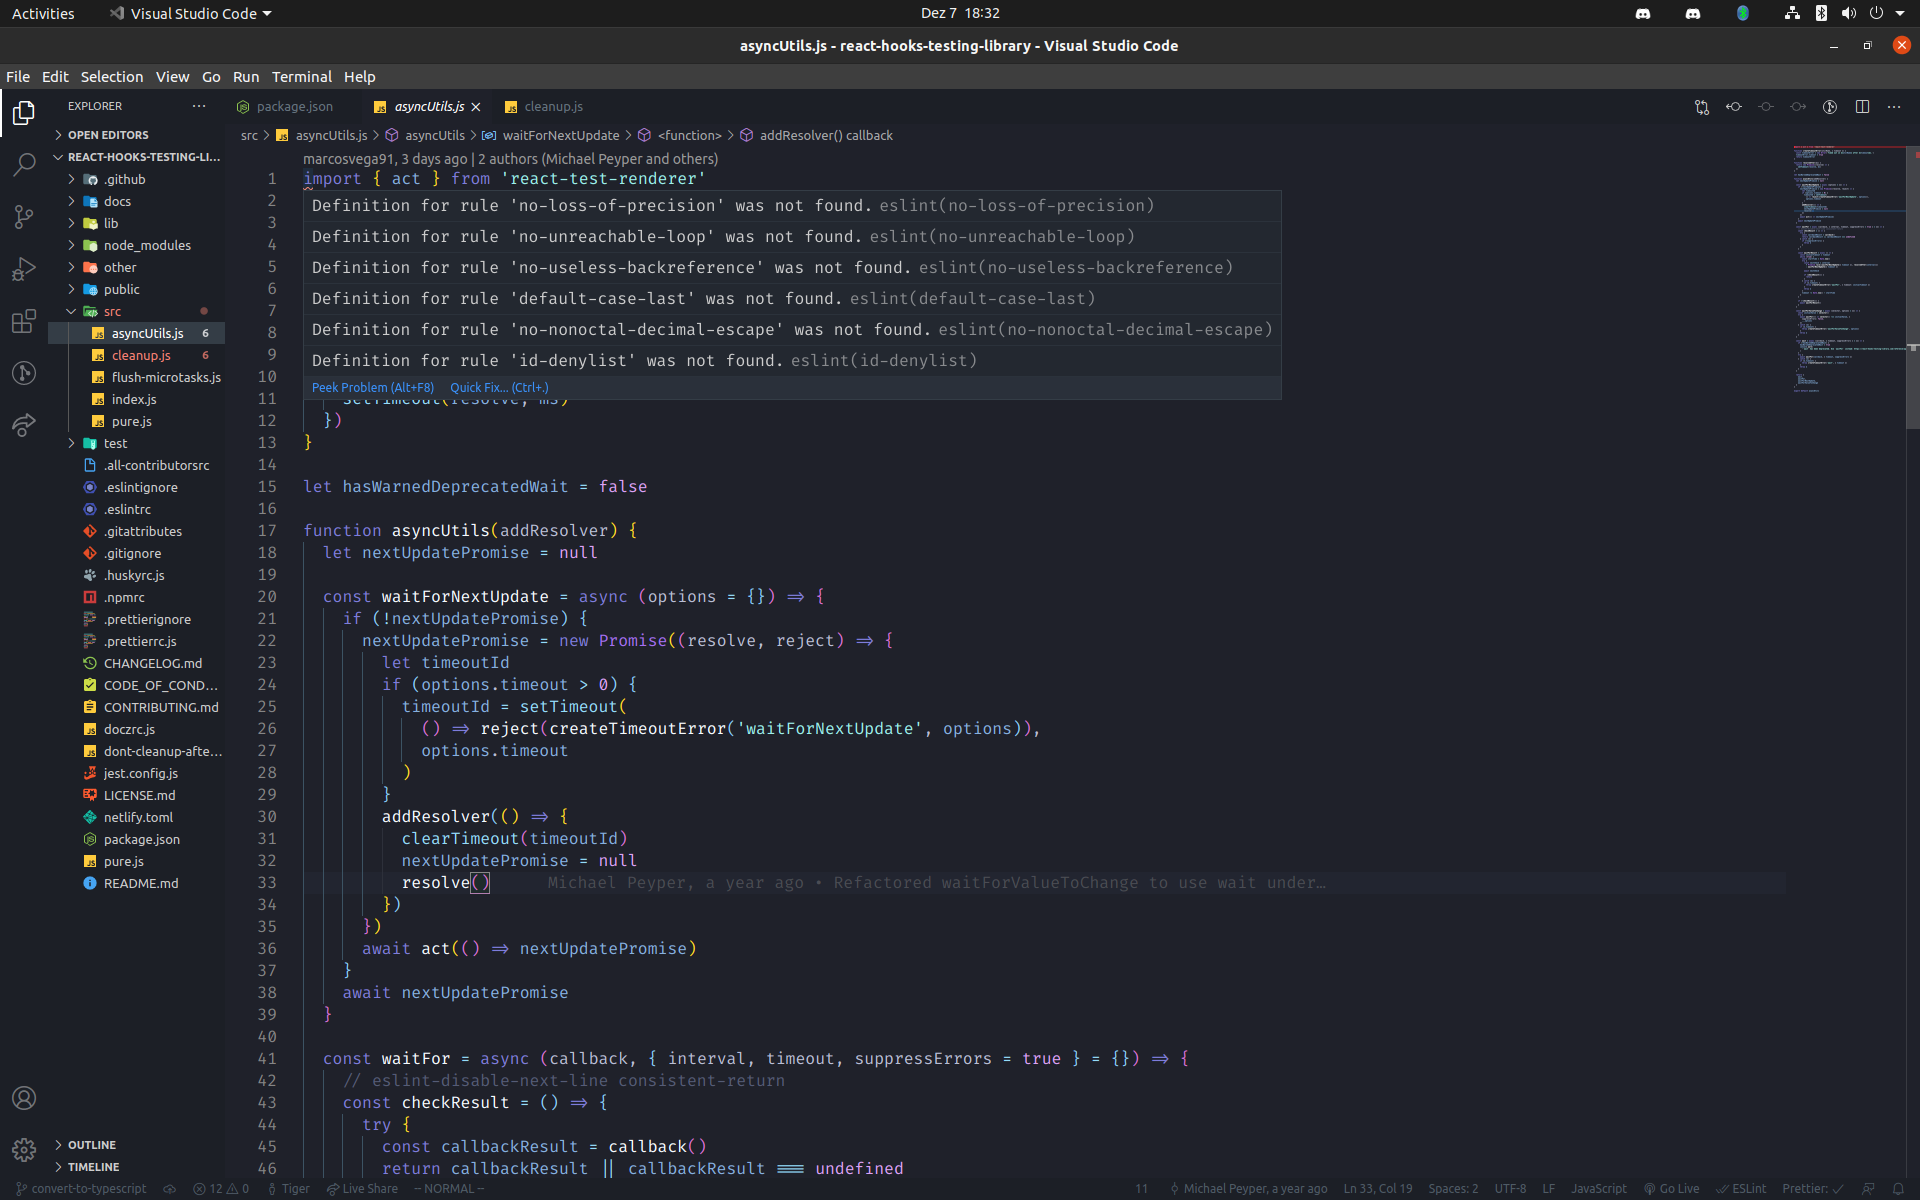Split the editor to the right
The image size is (1920, 1200).
(1862, 107)
